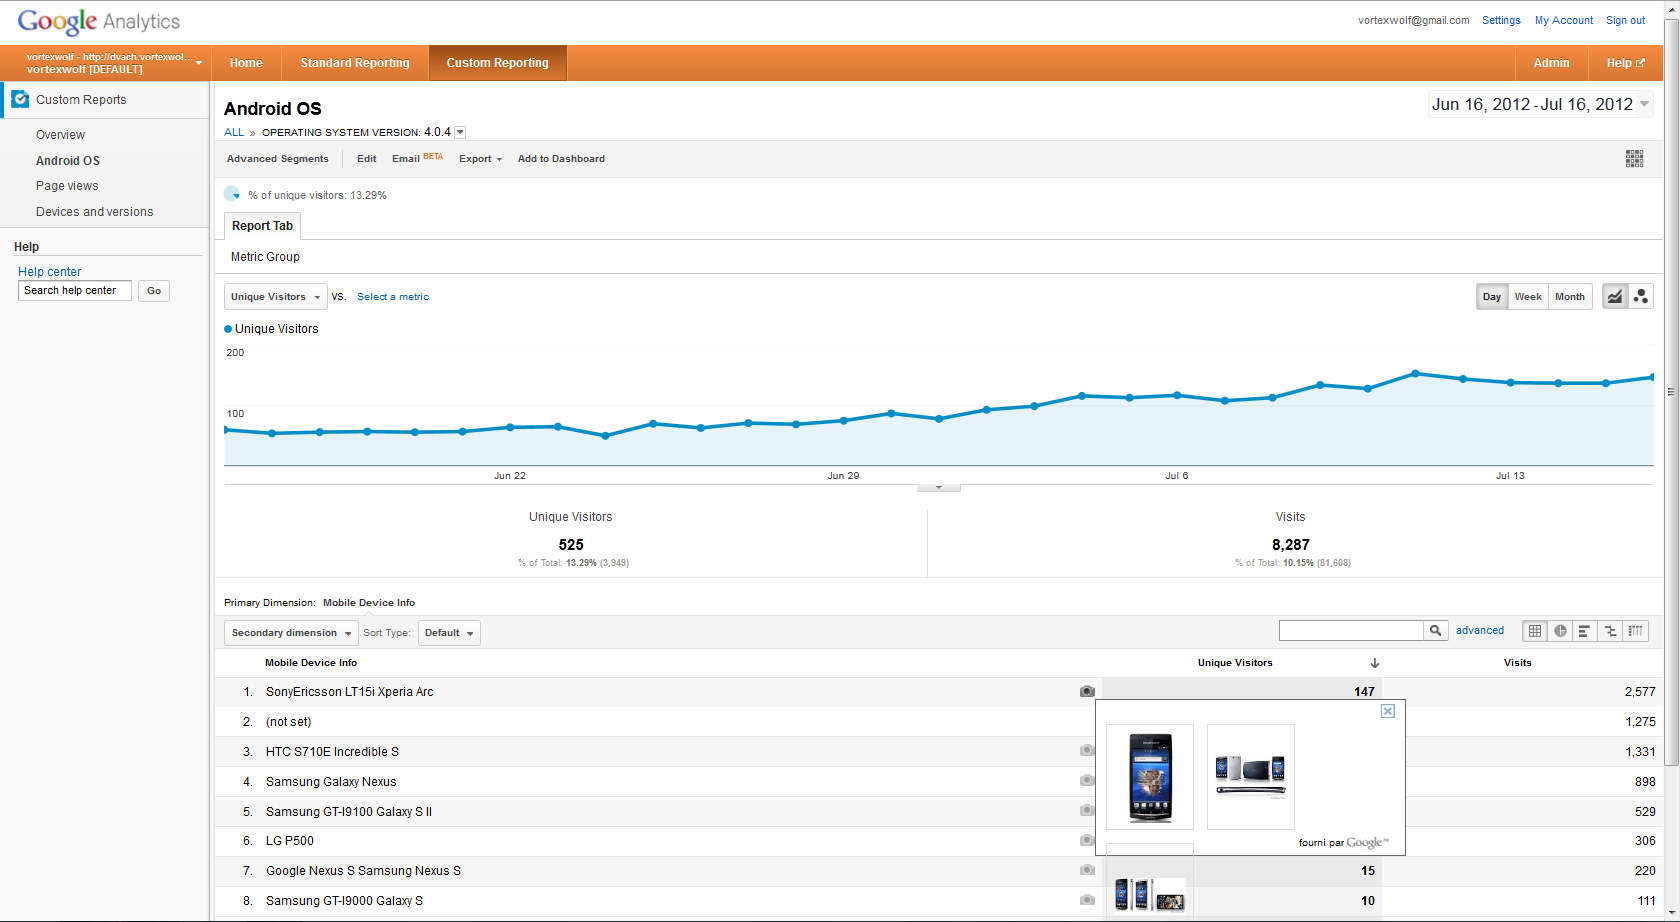Click the Sign out link

click(x=1625, y=20)
